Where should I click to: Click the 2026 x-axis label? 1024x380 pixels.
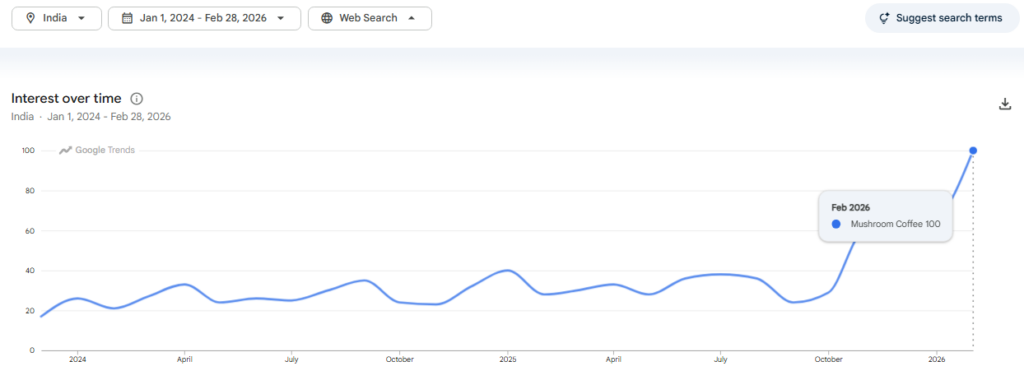936,359
